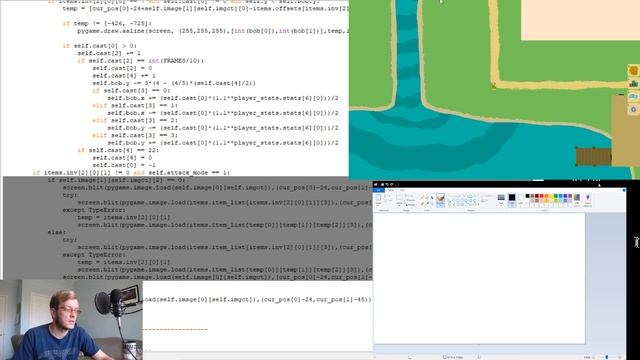
Task: Pick the purple swatch in Paint palette
Action: [570, 196]
